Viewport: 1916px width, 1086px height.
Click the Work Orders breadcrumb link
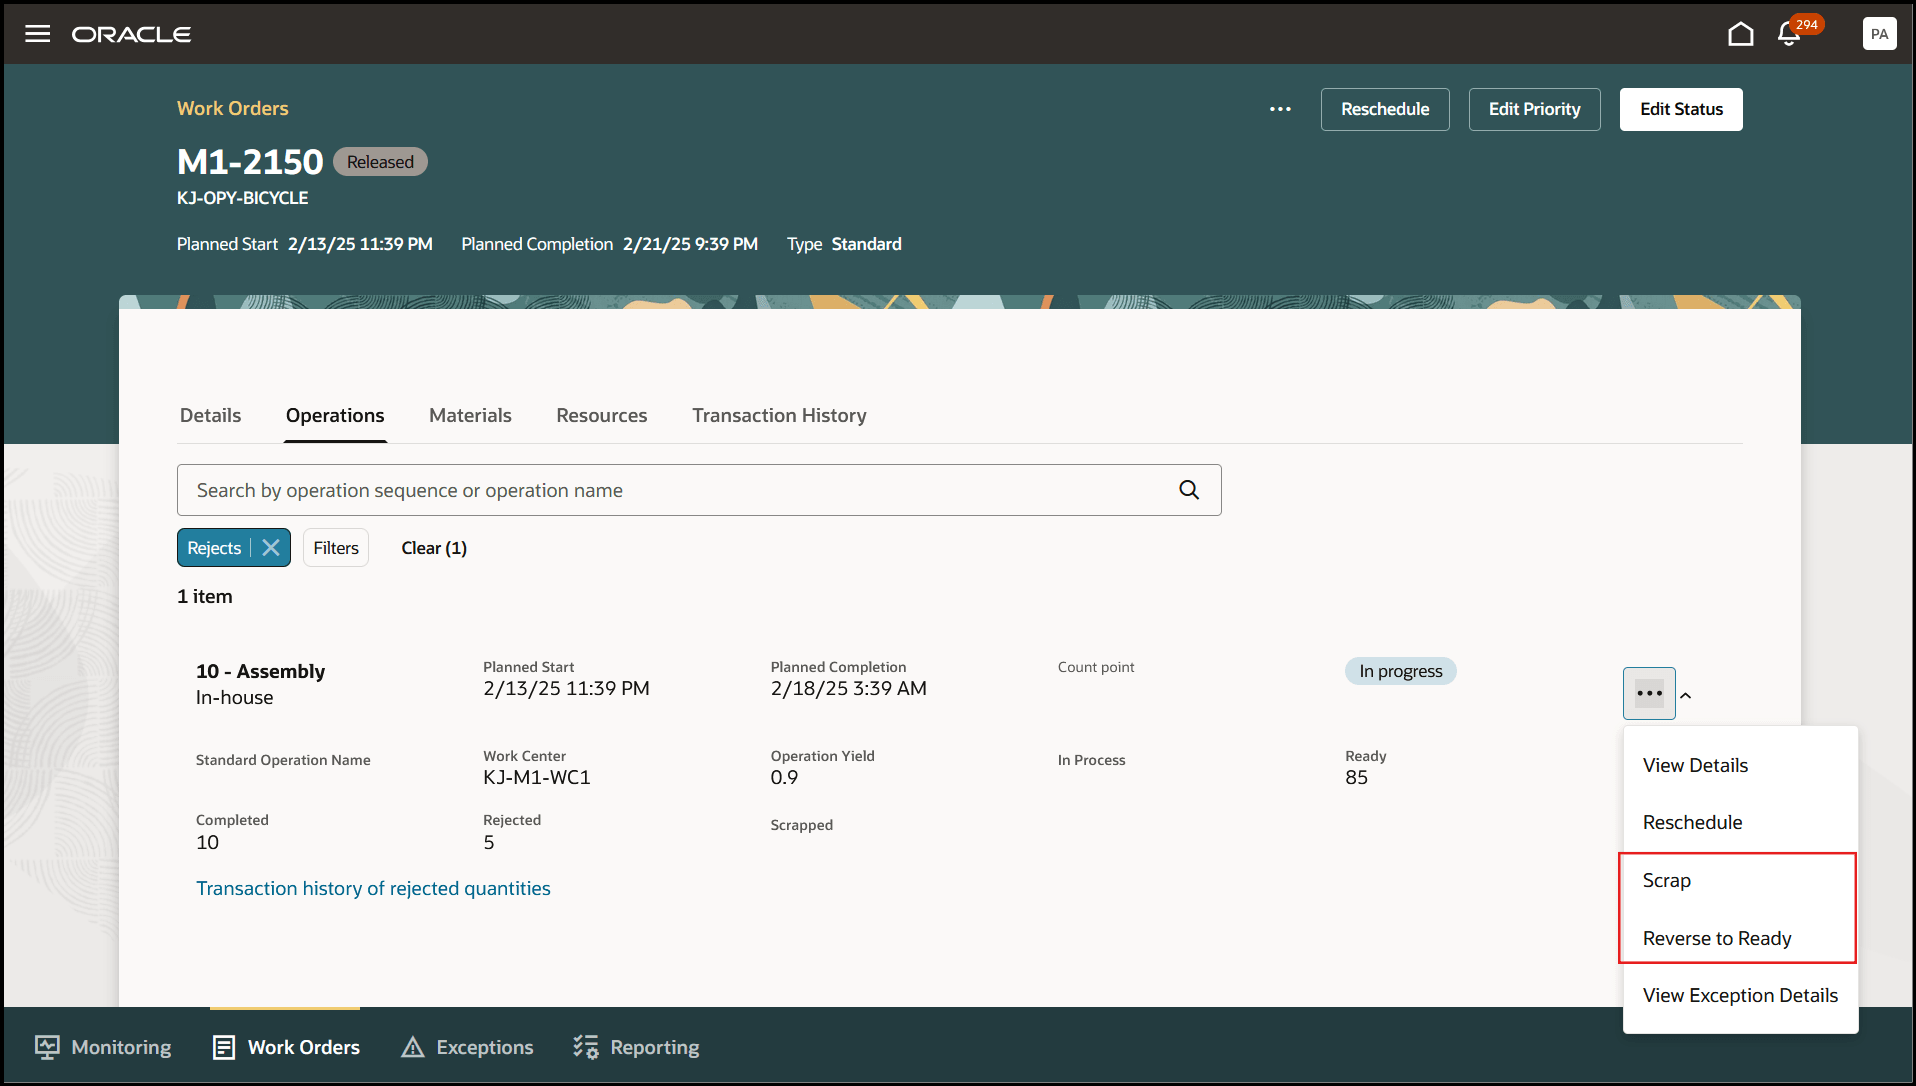(x=233, y=108)
